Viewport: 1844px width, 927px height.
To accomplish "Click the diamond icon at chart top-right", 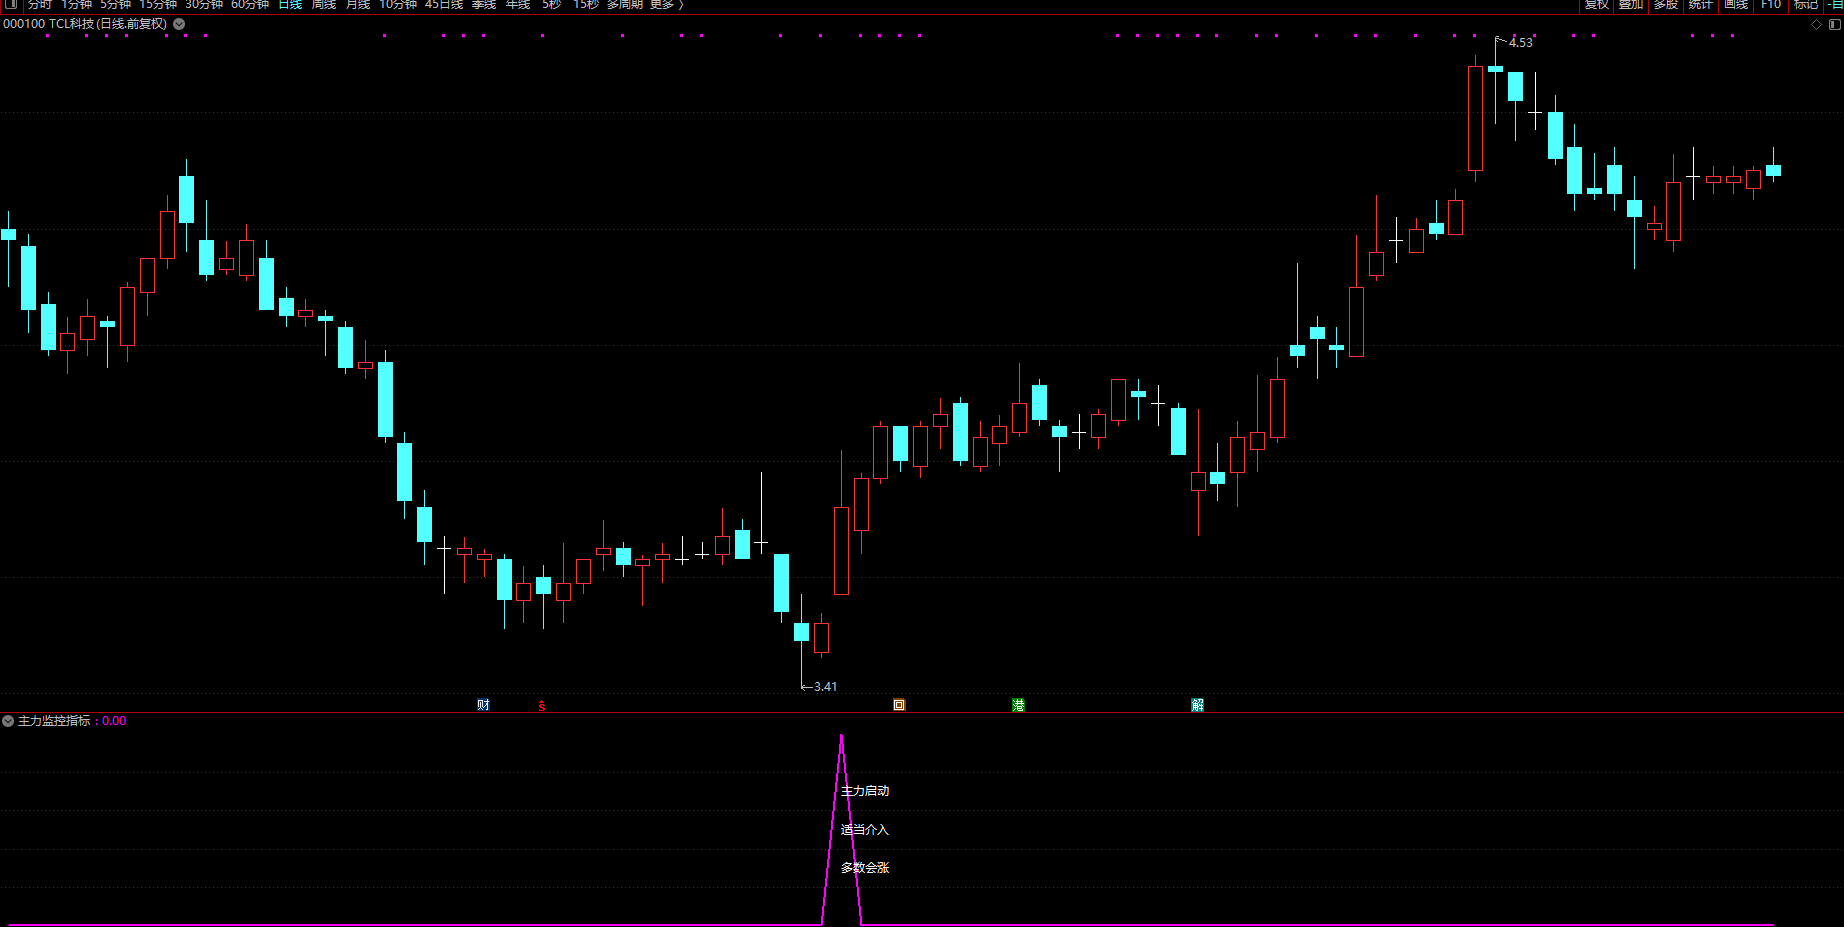I will tap(1817, 24).
